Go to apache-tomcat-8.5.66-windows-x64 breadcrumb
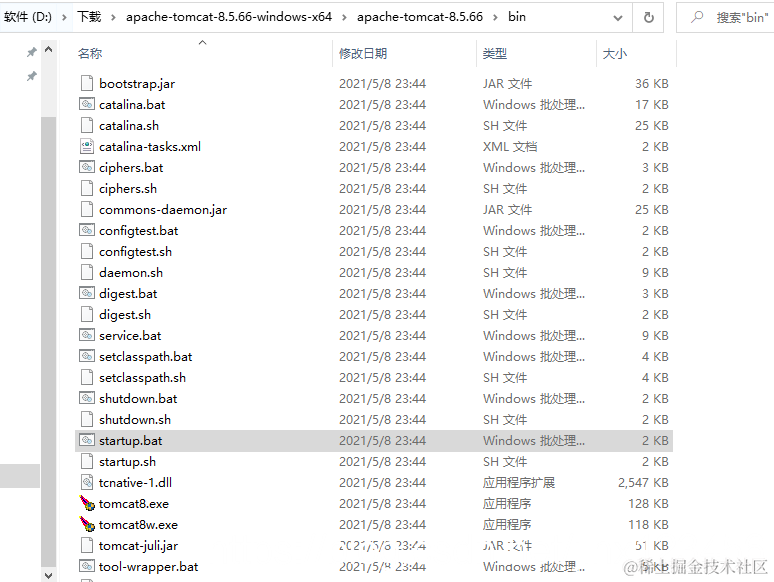This screenshot has width=774, height=582. 229,17
